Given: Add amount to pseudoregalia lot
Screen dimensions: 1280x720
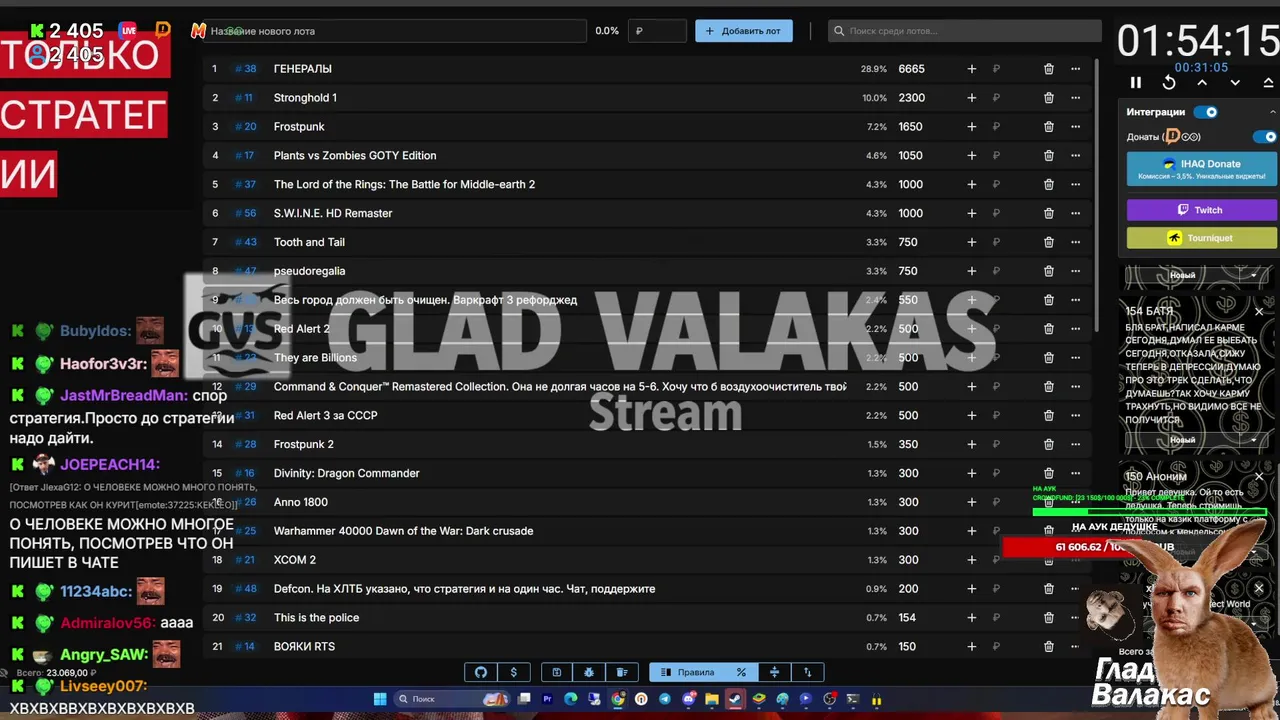Looking at the screenshot, I should (x=971, y=271).
